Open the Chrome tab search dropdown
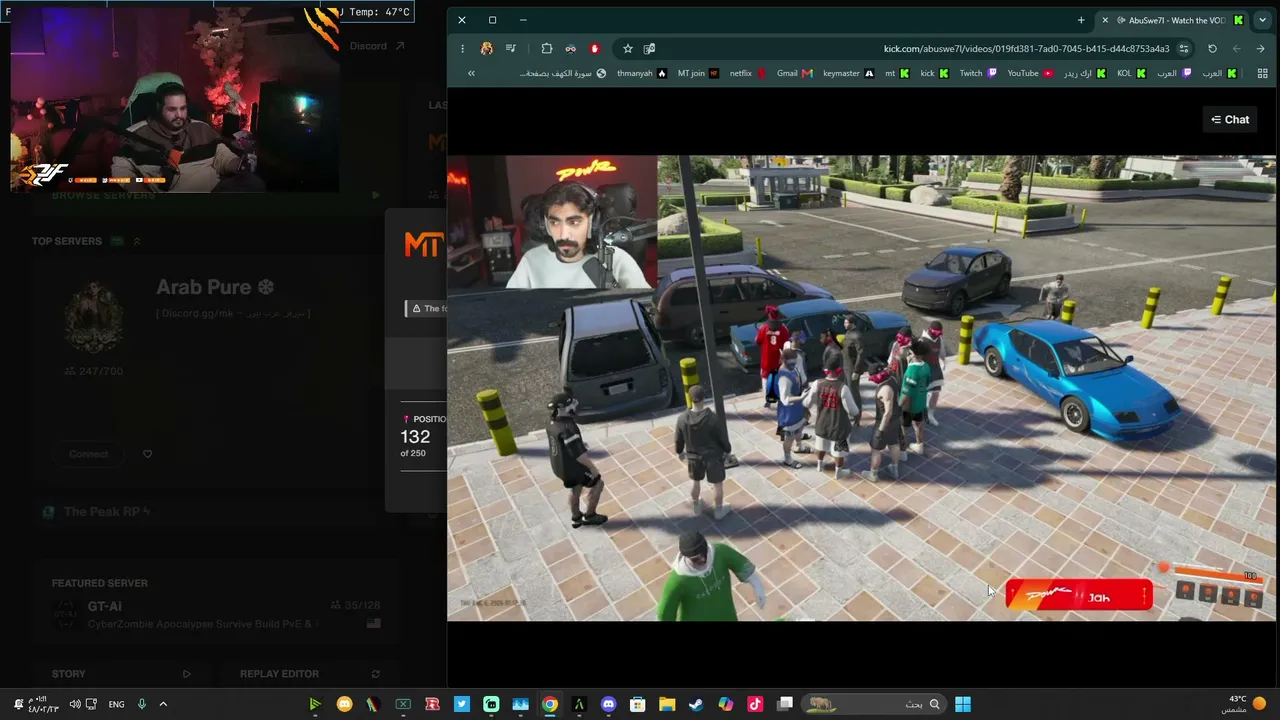Screen dimensions: 1280x720 point(1262,20)
